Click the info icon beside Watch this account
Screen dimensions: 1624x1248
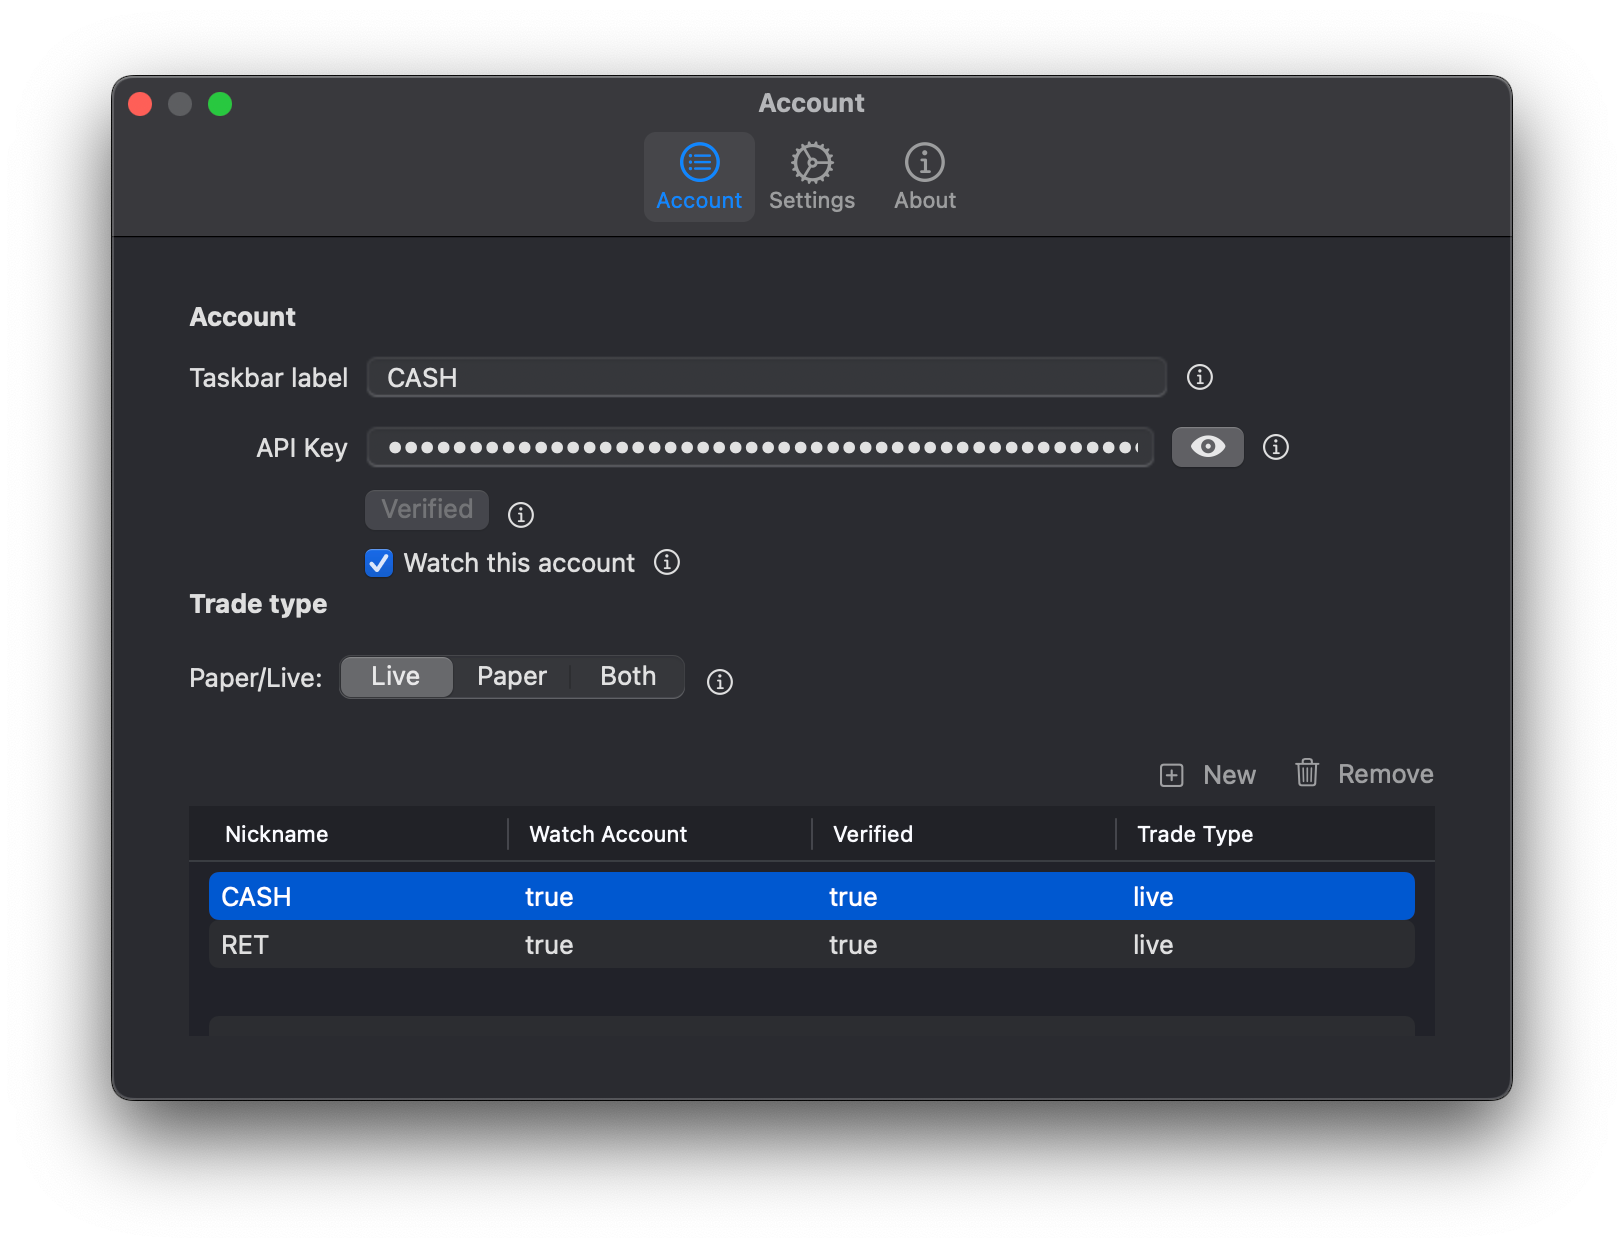coord(666,562)
